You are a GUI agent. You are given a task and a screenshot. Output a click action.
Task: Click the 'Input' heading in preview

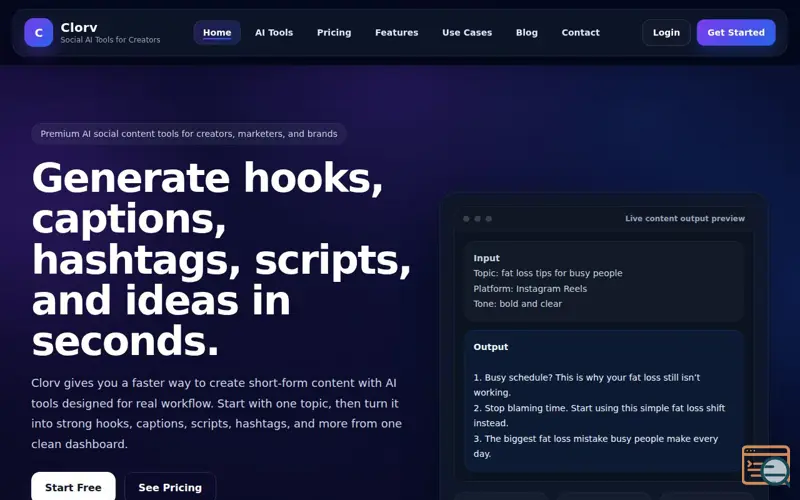486,258
